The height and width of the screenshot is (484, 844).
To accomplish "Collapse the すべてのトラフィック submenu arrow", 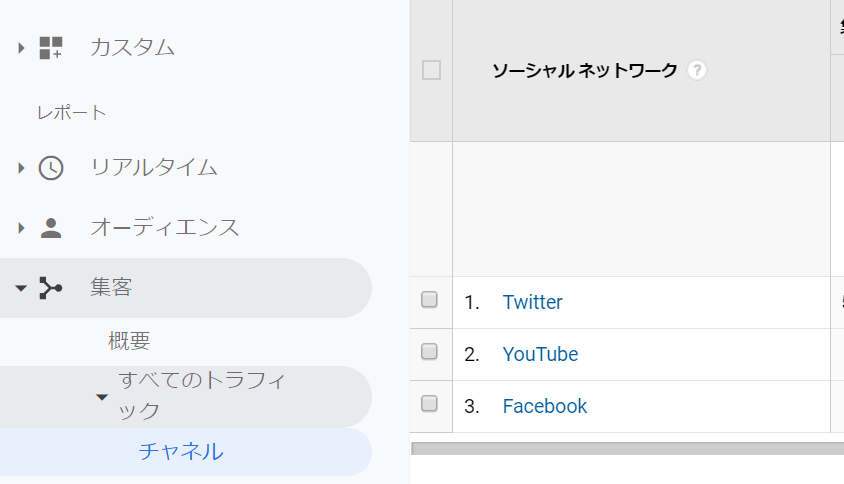I will pos(102,397).
